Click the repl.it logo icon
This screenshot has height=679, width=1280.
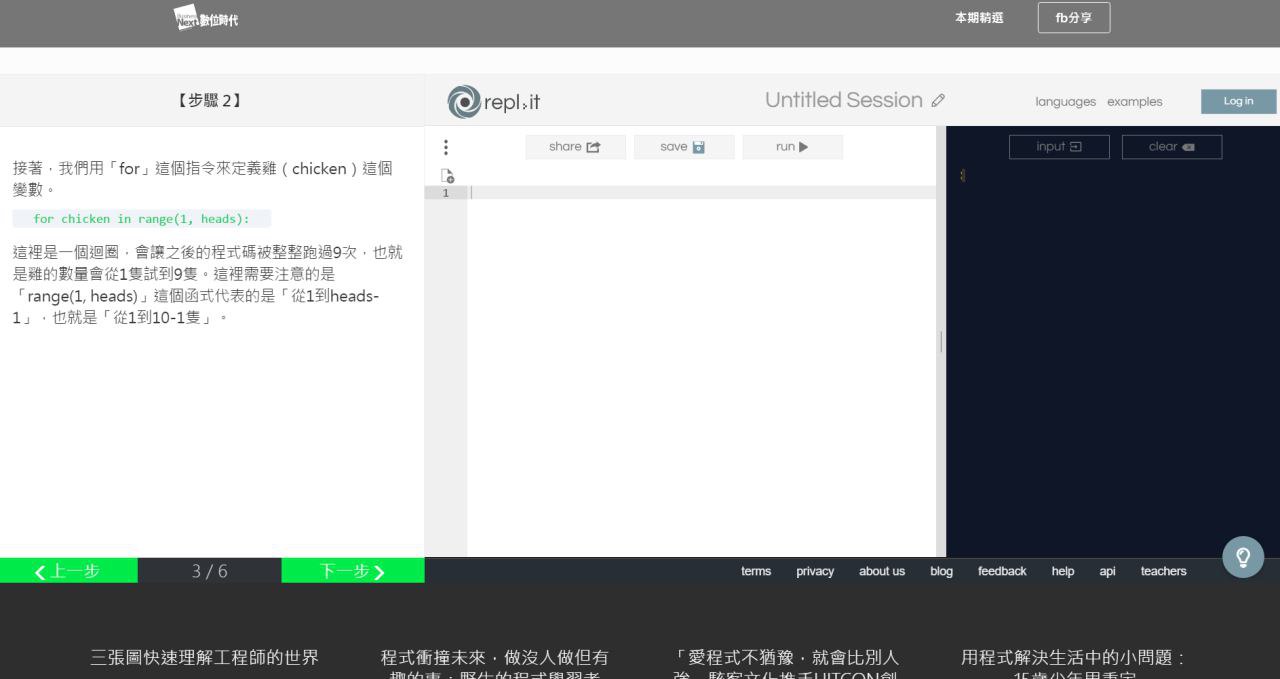(x=463, y=101)
